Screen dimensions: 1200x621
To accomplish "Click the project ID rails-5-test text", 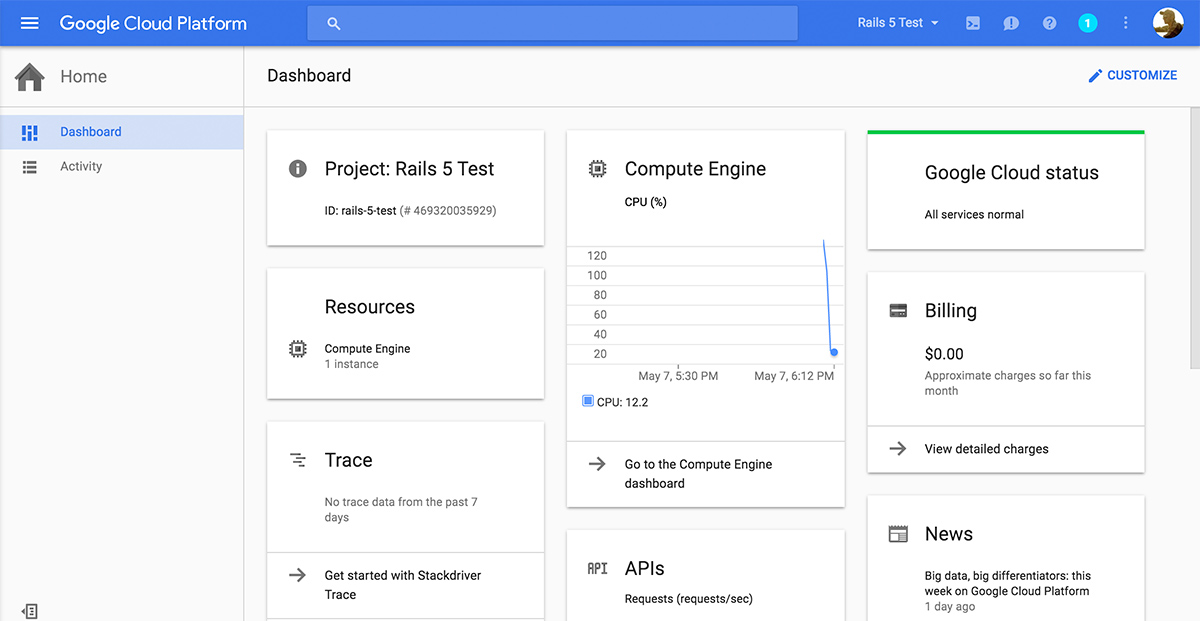I will pos(360,211).
